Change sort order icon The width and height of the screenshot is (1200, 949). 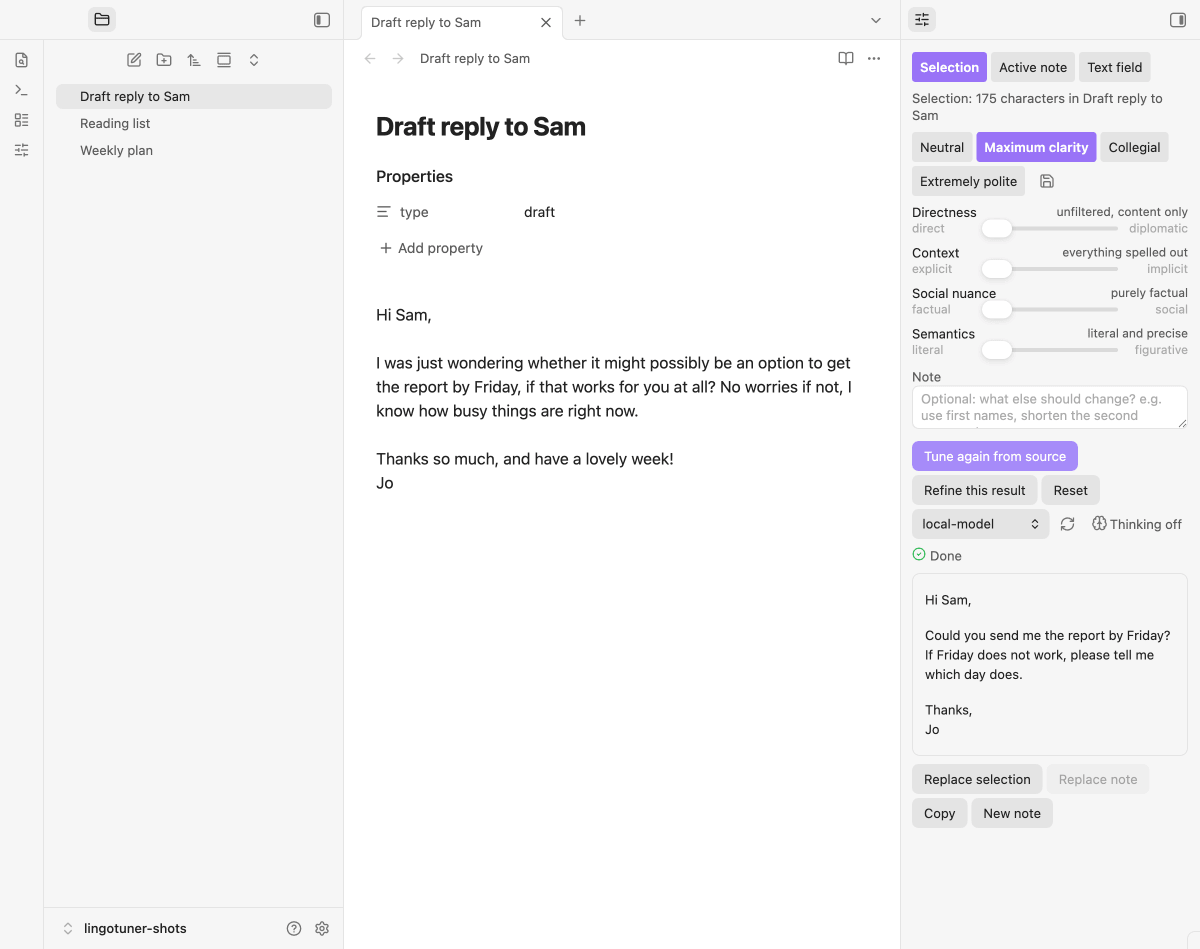[x=194, y=60]
